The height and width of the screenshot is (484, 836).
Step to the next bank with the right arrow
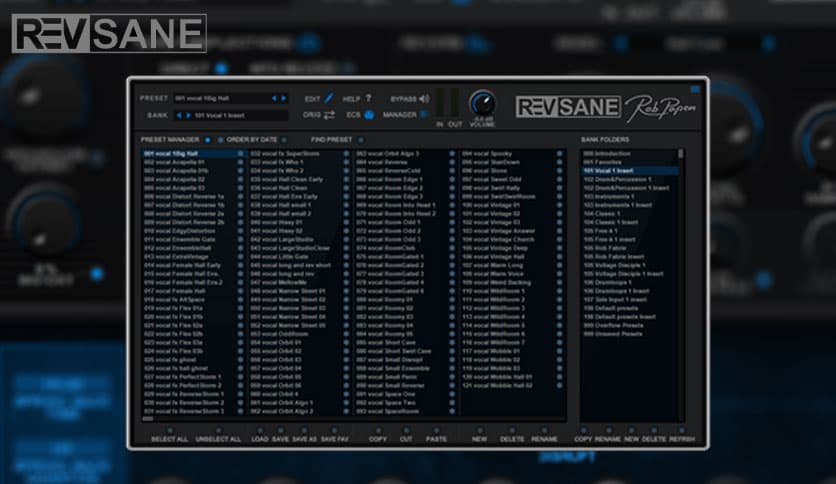[188, 115]
